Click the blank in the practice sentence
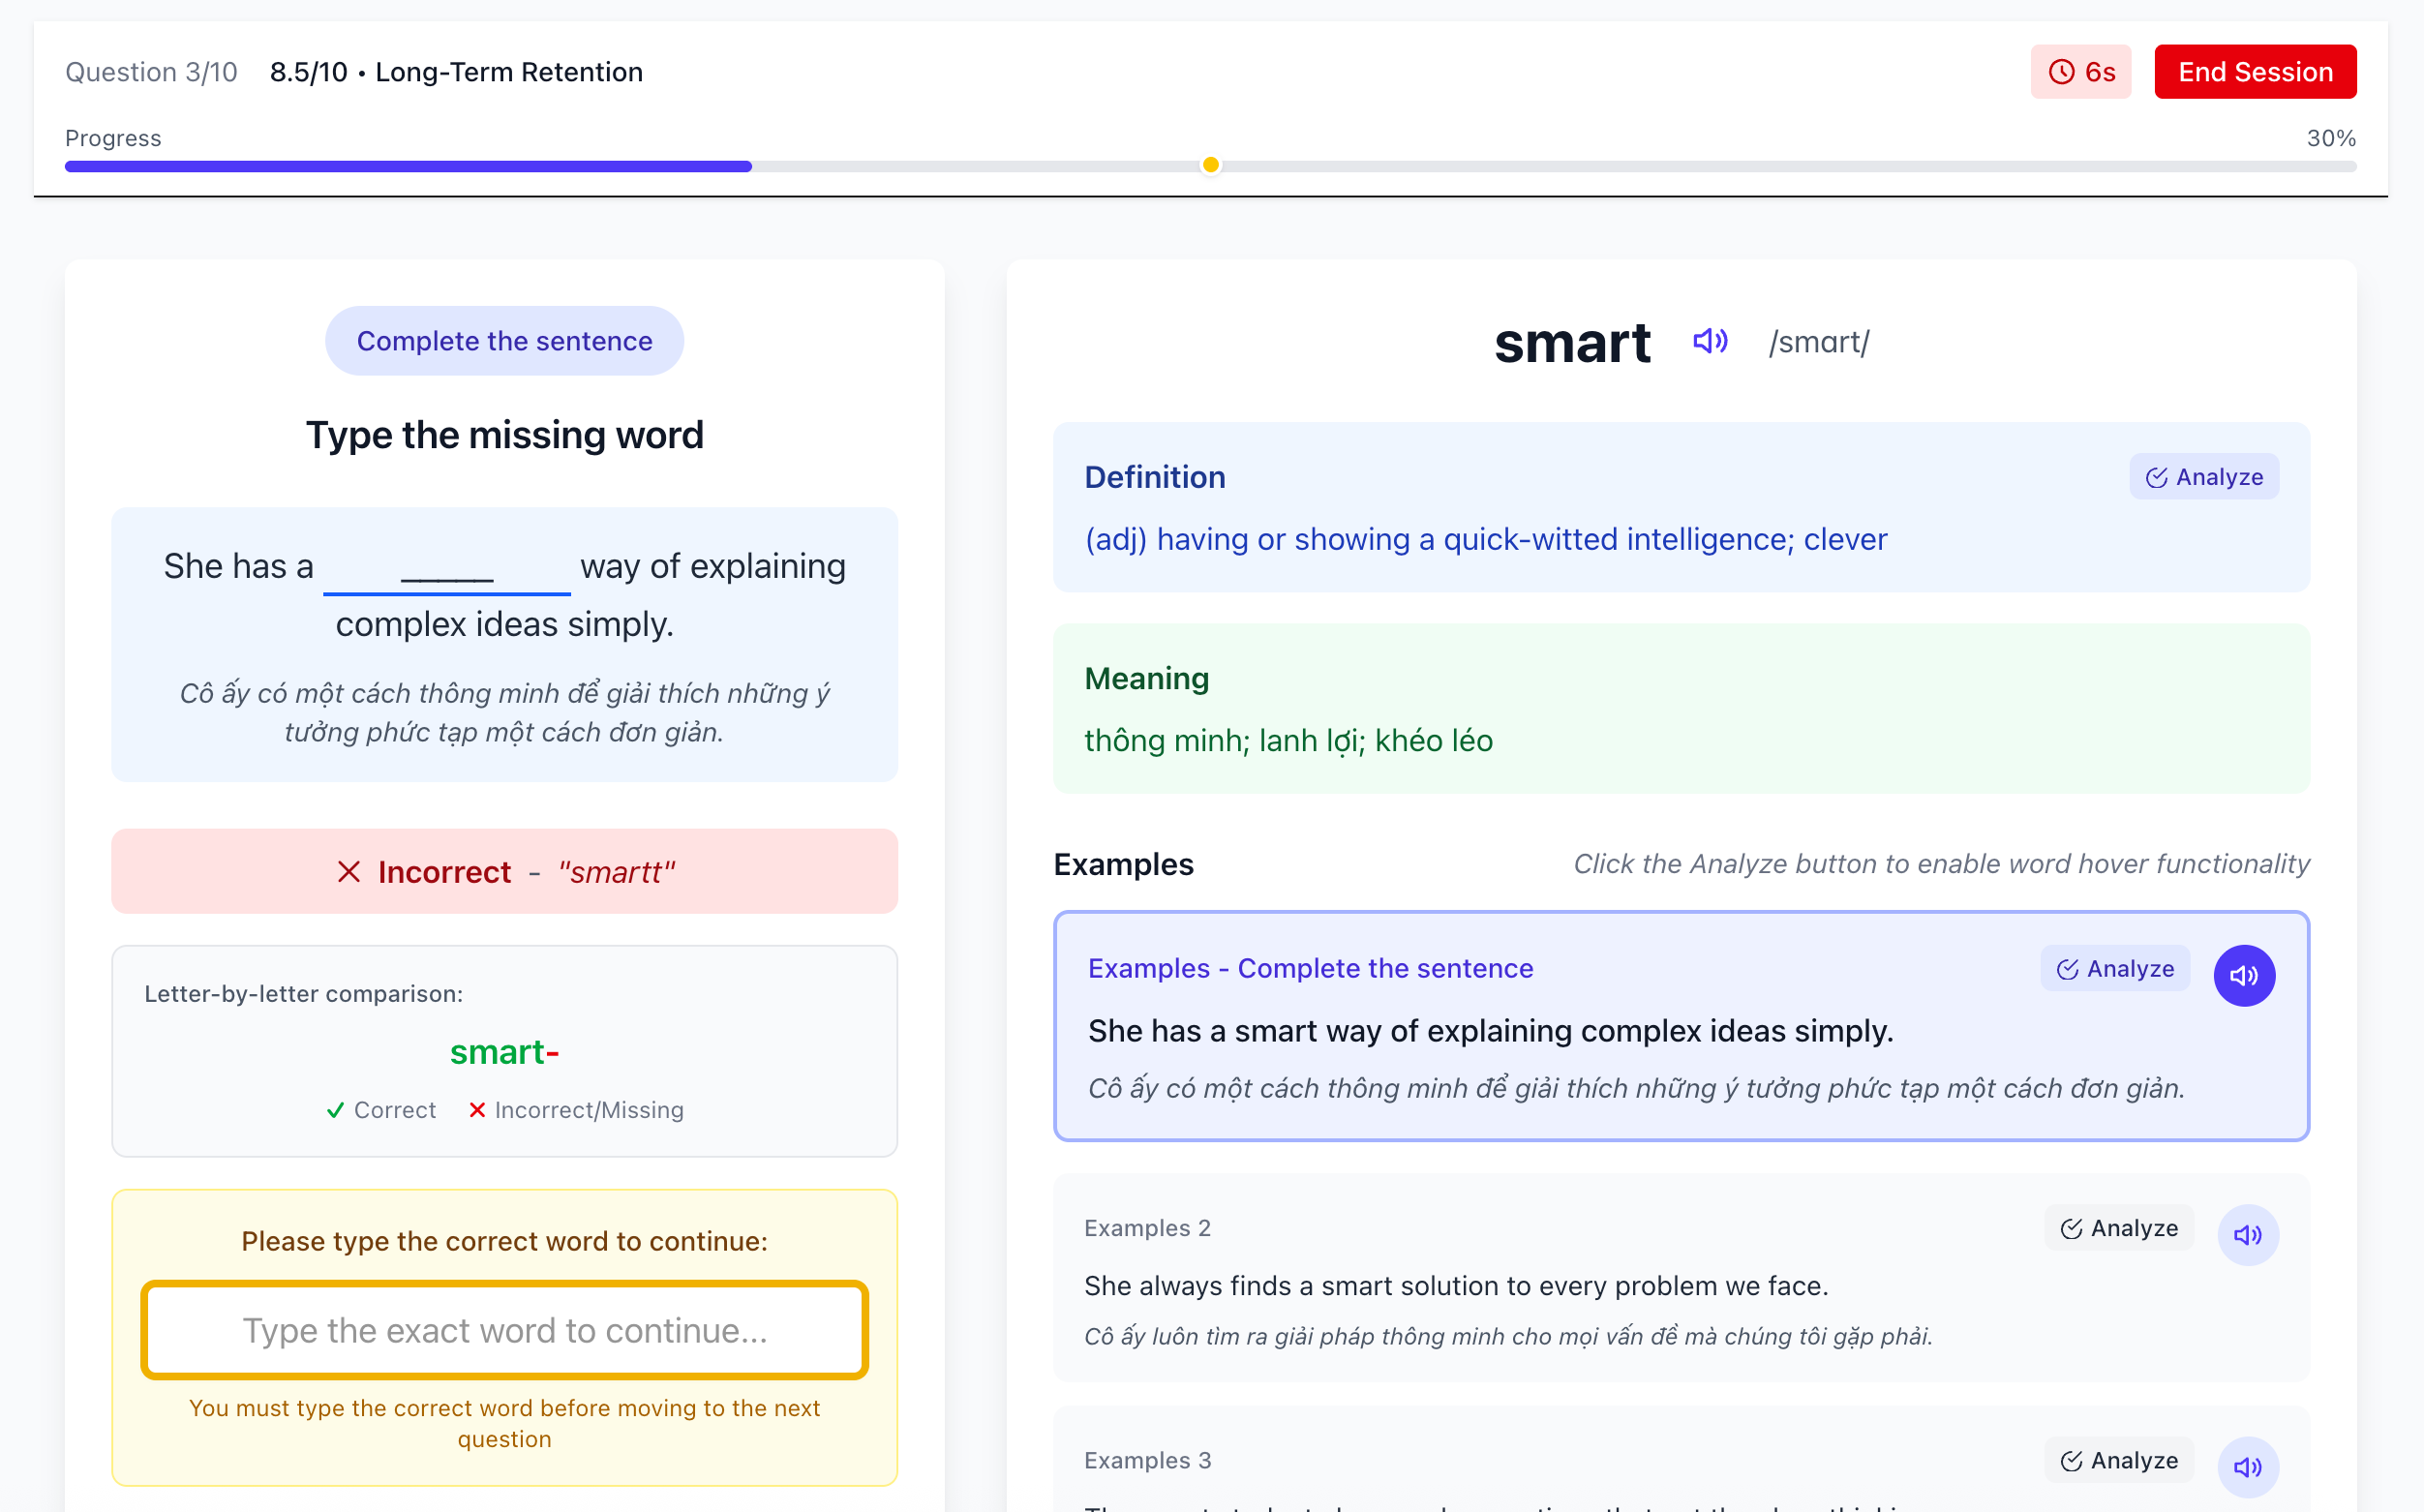2424x1512 pixels. [446, 568]
